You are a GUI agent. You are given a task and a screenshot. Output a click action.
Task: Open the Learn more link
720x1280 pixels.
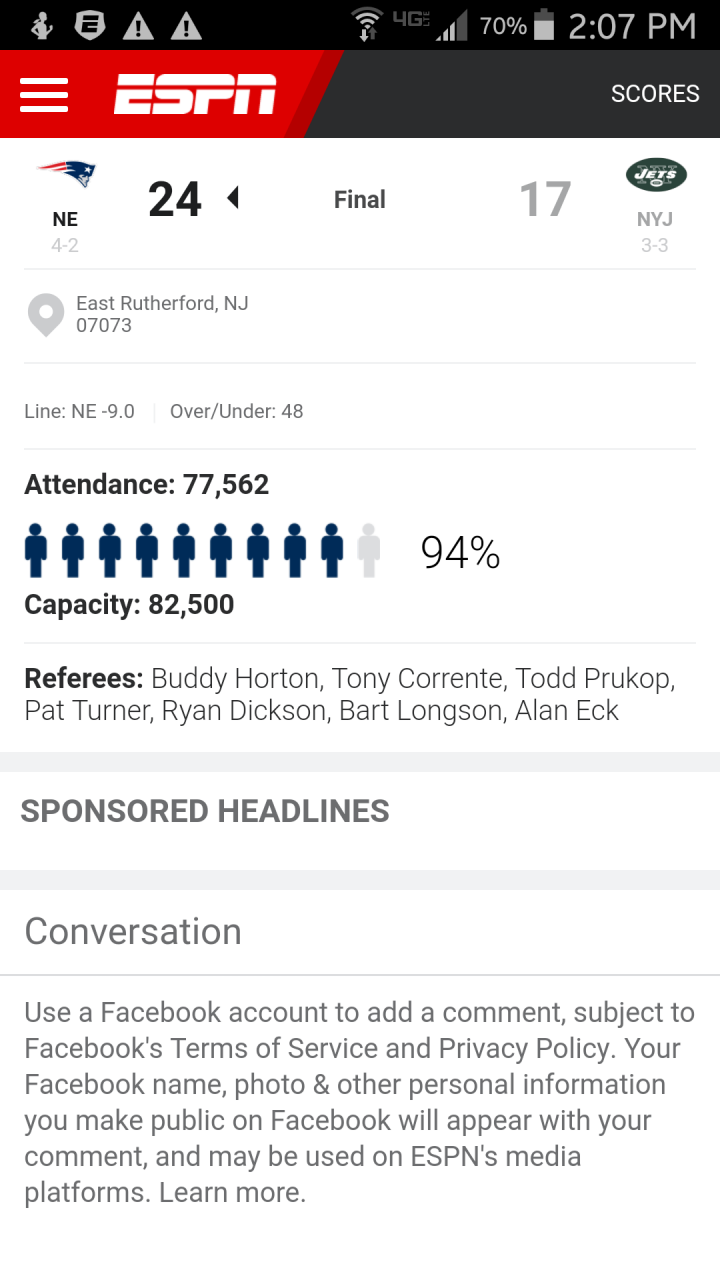[232, 1192]
